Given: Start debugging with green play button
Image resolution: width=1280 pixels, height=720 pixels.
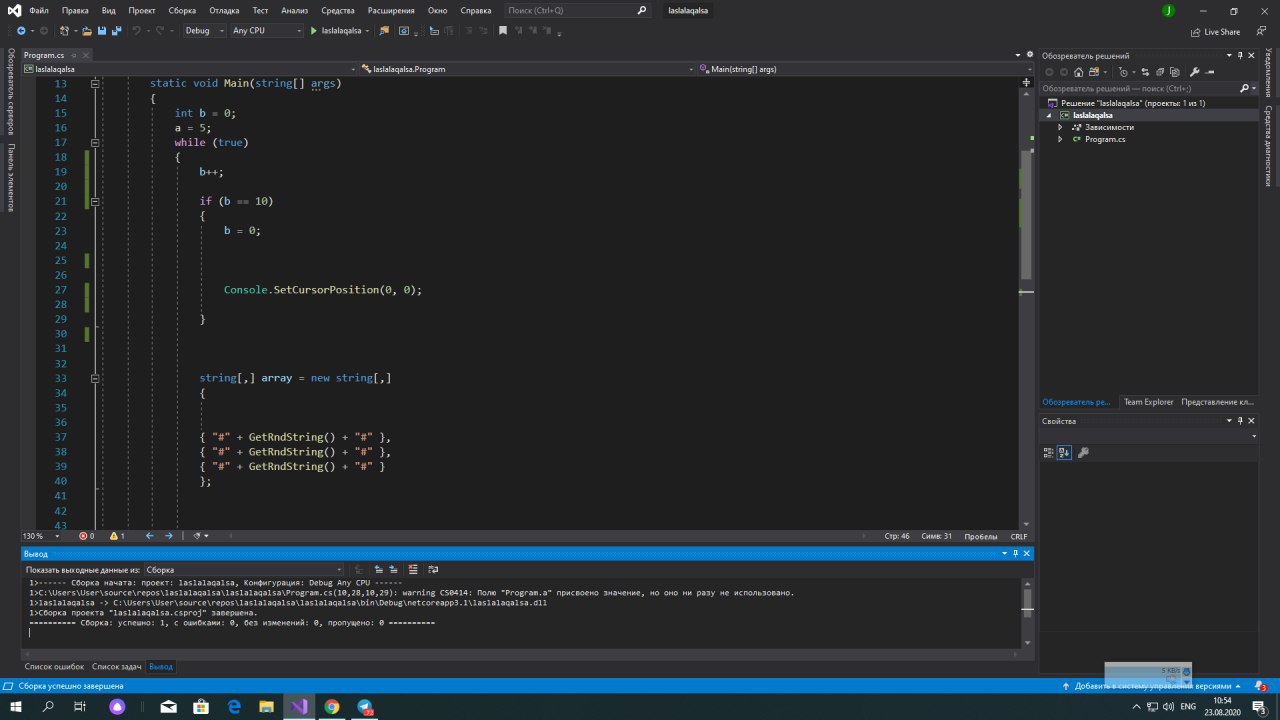Looking at the screenshot, I should 313,31.
